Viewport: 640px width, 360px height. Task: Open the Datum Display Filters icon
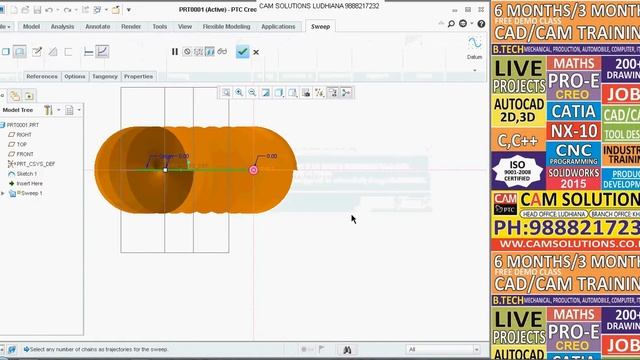click(x=319, y=93)
